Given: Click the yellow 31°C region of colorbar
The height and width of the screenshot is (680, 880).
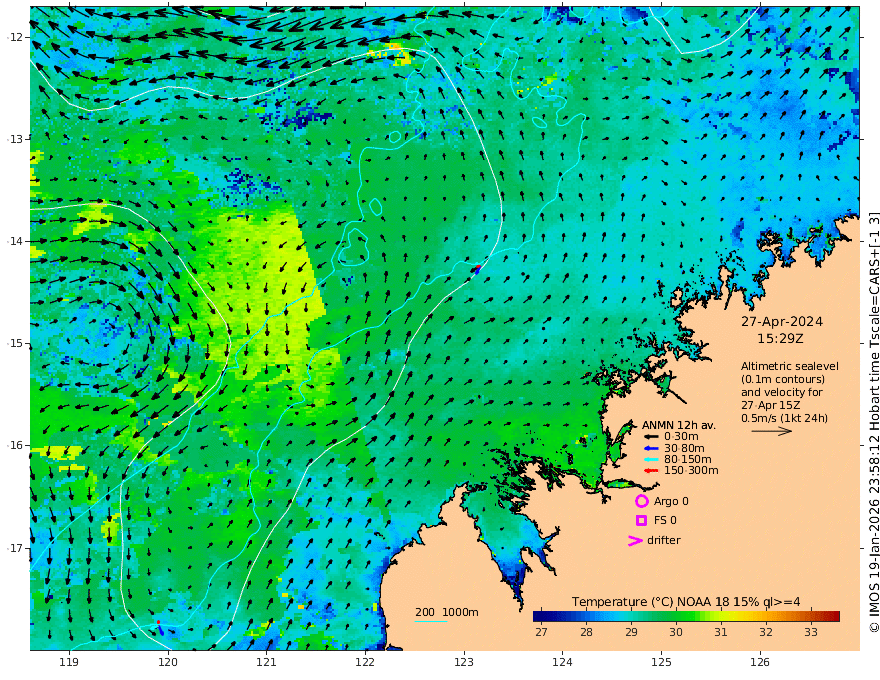Looking at the screenshot, I should click(721, 617).
